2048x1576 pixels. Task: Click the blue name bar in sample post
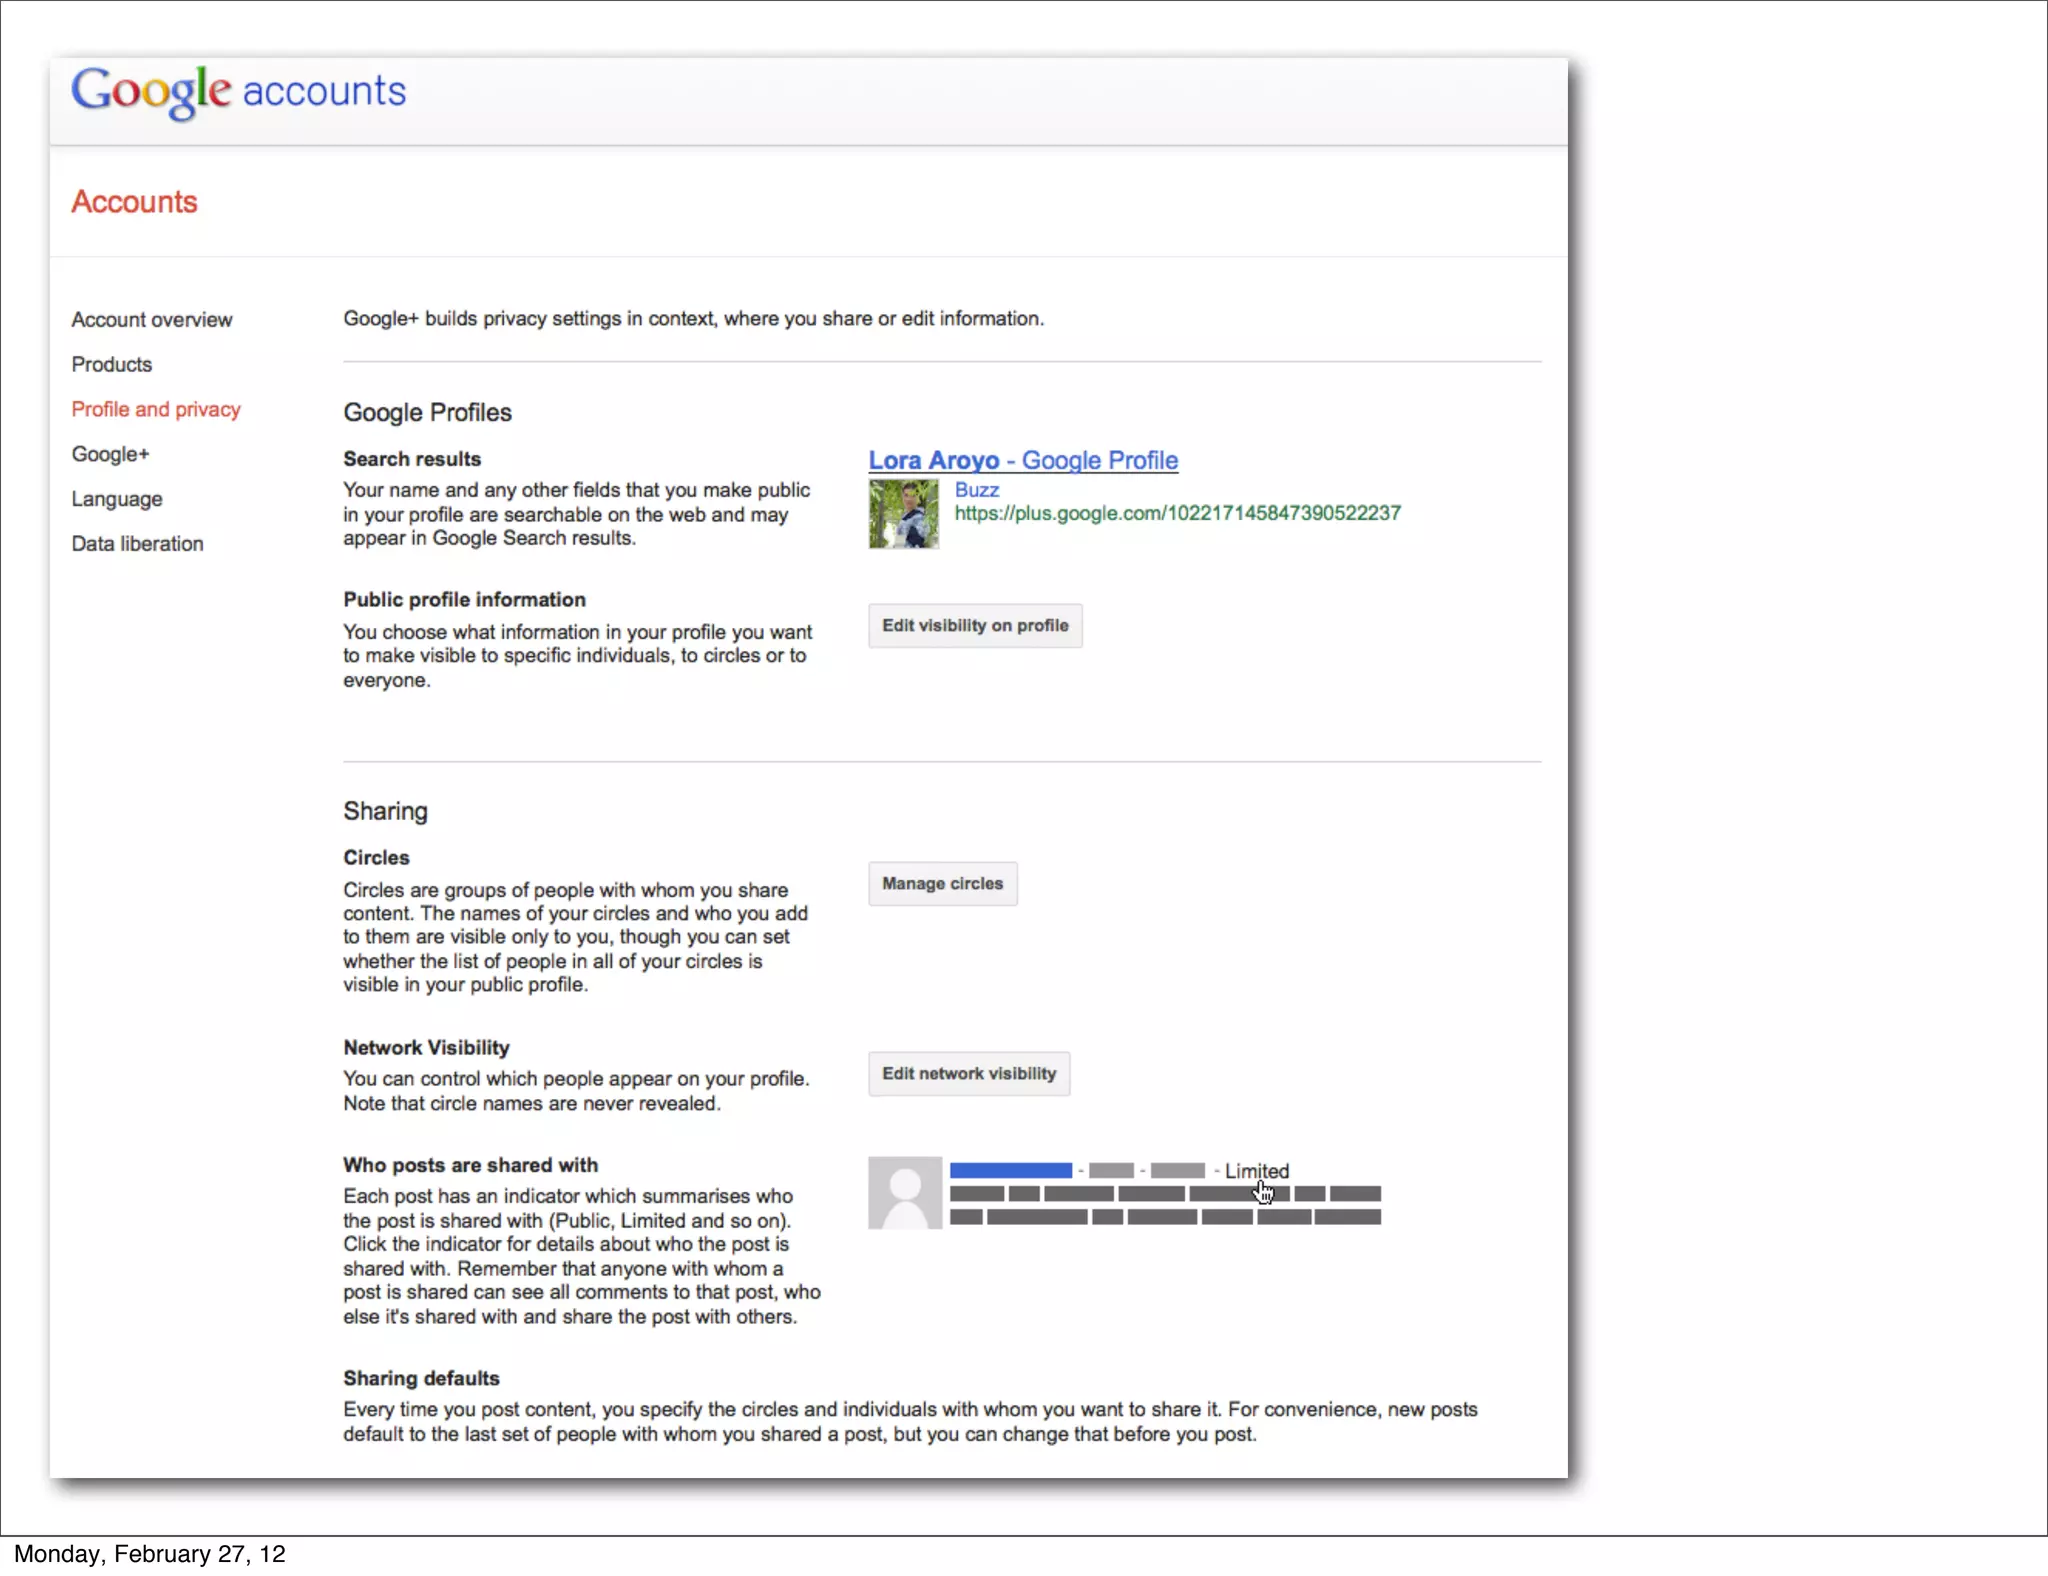tap(1010, 1171)
